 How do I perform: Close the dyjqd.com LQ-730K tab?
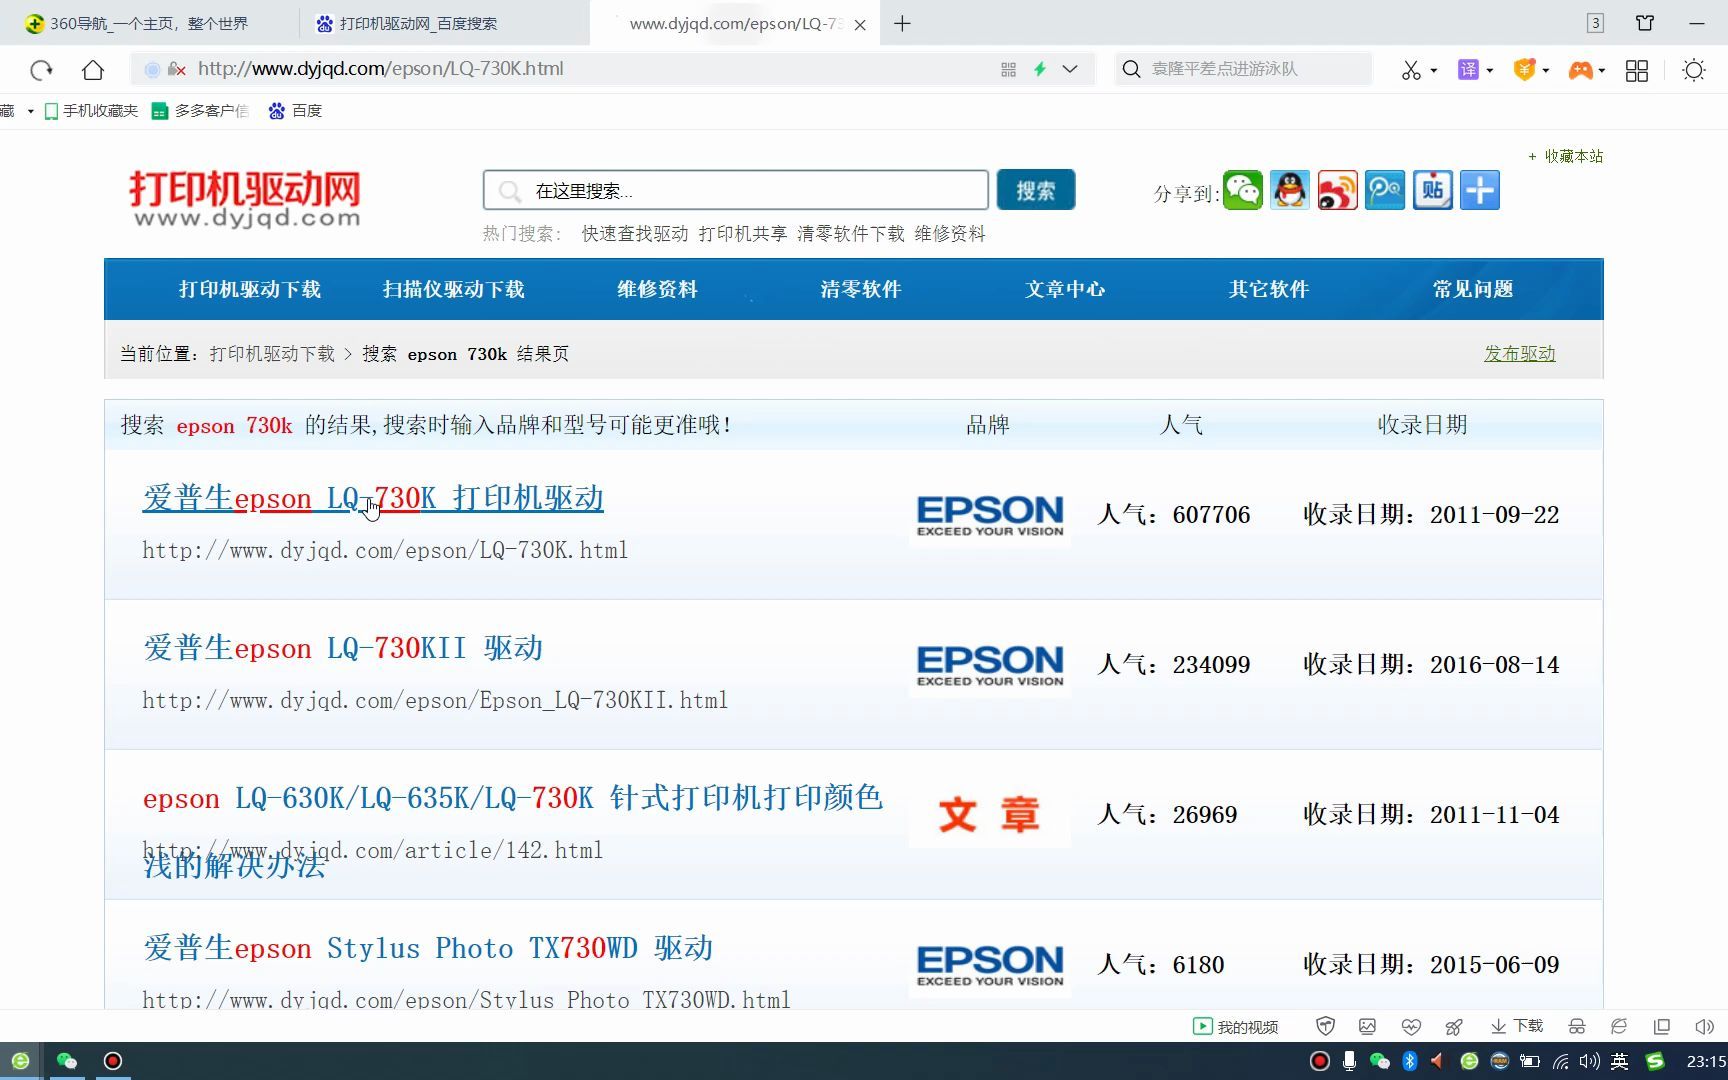pos(860,24)
